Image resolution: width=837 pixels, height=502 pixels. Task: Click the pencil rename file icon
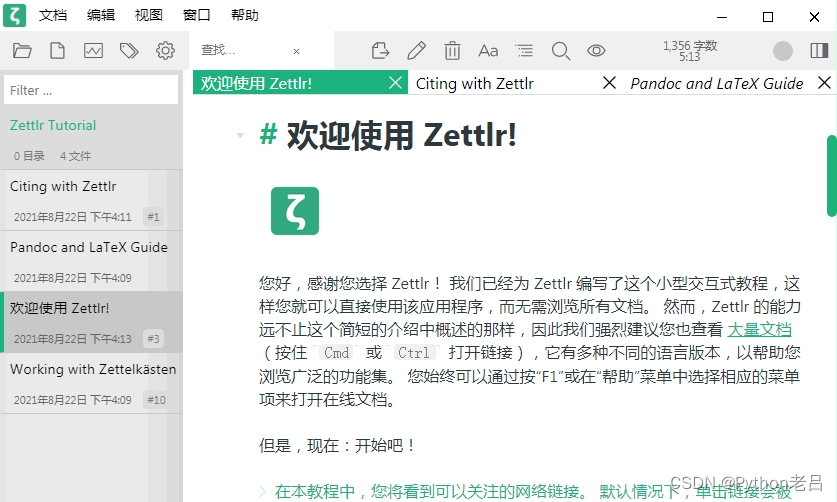pyautogui.click(x=416, y=51)
